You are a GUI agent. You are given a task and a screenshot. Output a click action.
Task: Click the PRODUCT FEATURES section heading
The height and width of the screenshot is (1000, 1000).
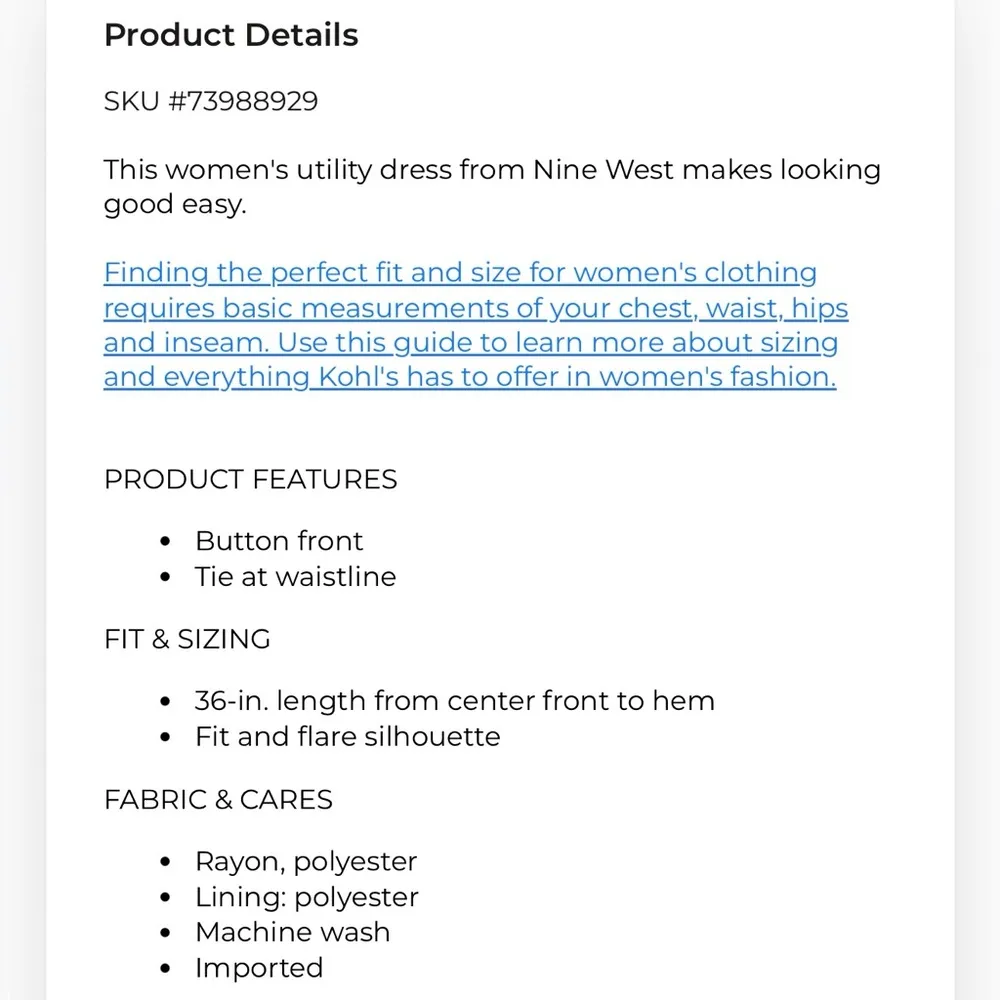click(250, 479)
